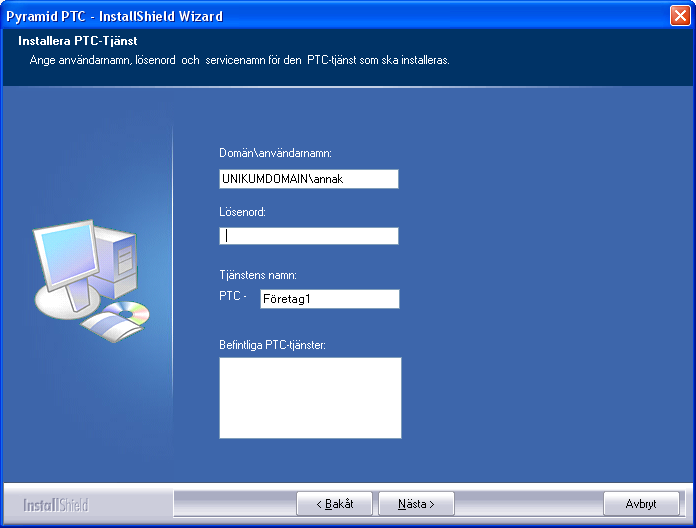Focus the Lösenord password field

[x=309, y=236]
